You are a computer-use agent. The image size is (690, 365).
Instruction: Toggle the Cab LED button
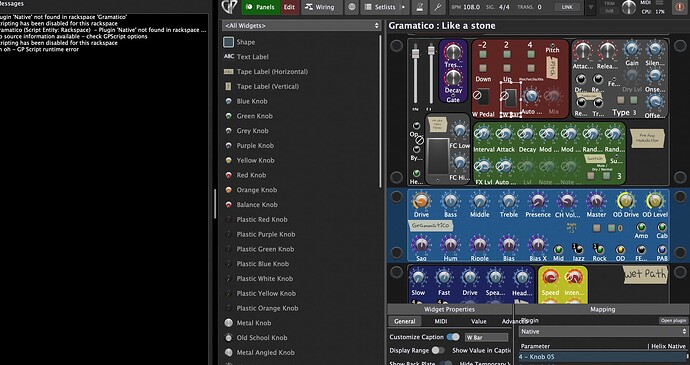click(662, 227)
